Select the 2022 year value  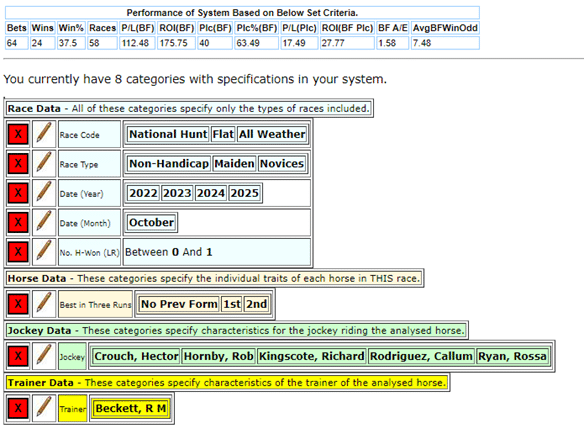click(143, 193)
